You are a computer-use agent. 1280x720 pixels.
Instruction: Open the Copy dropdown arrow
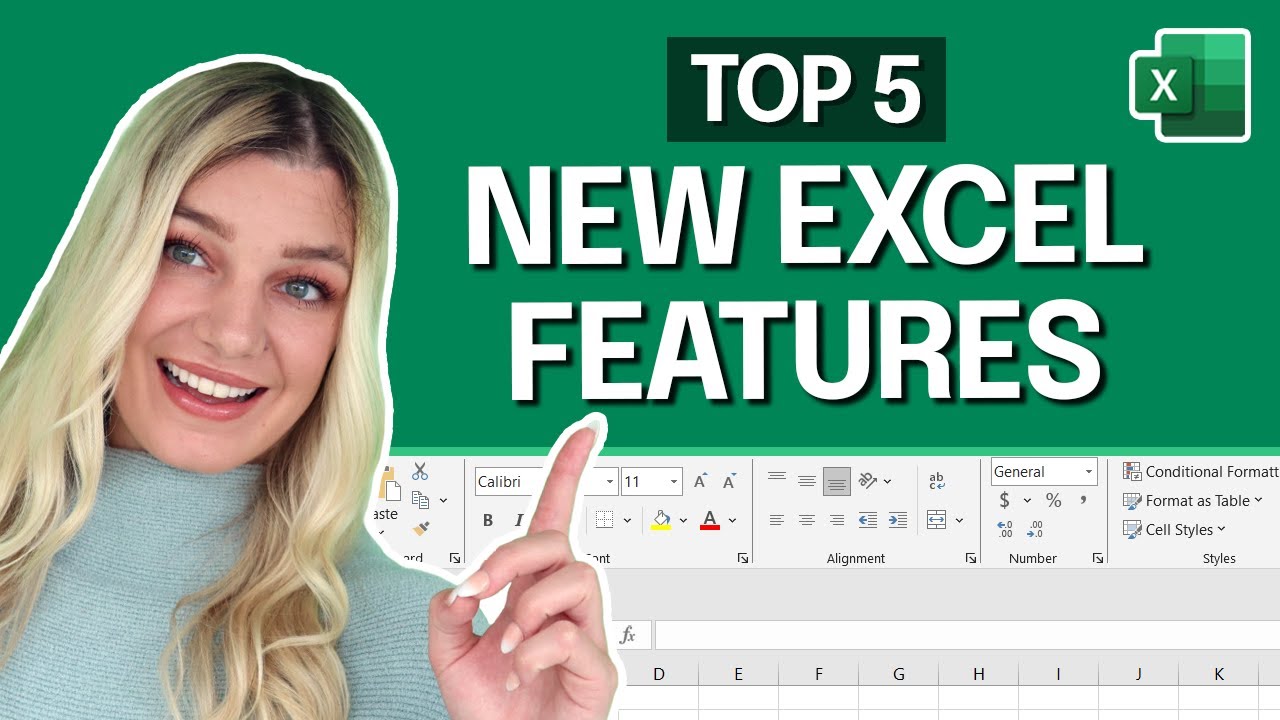(443, 501)
